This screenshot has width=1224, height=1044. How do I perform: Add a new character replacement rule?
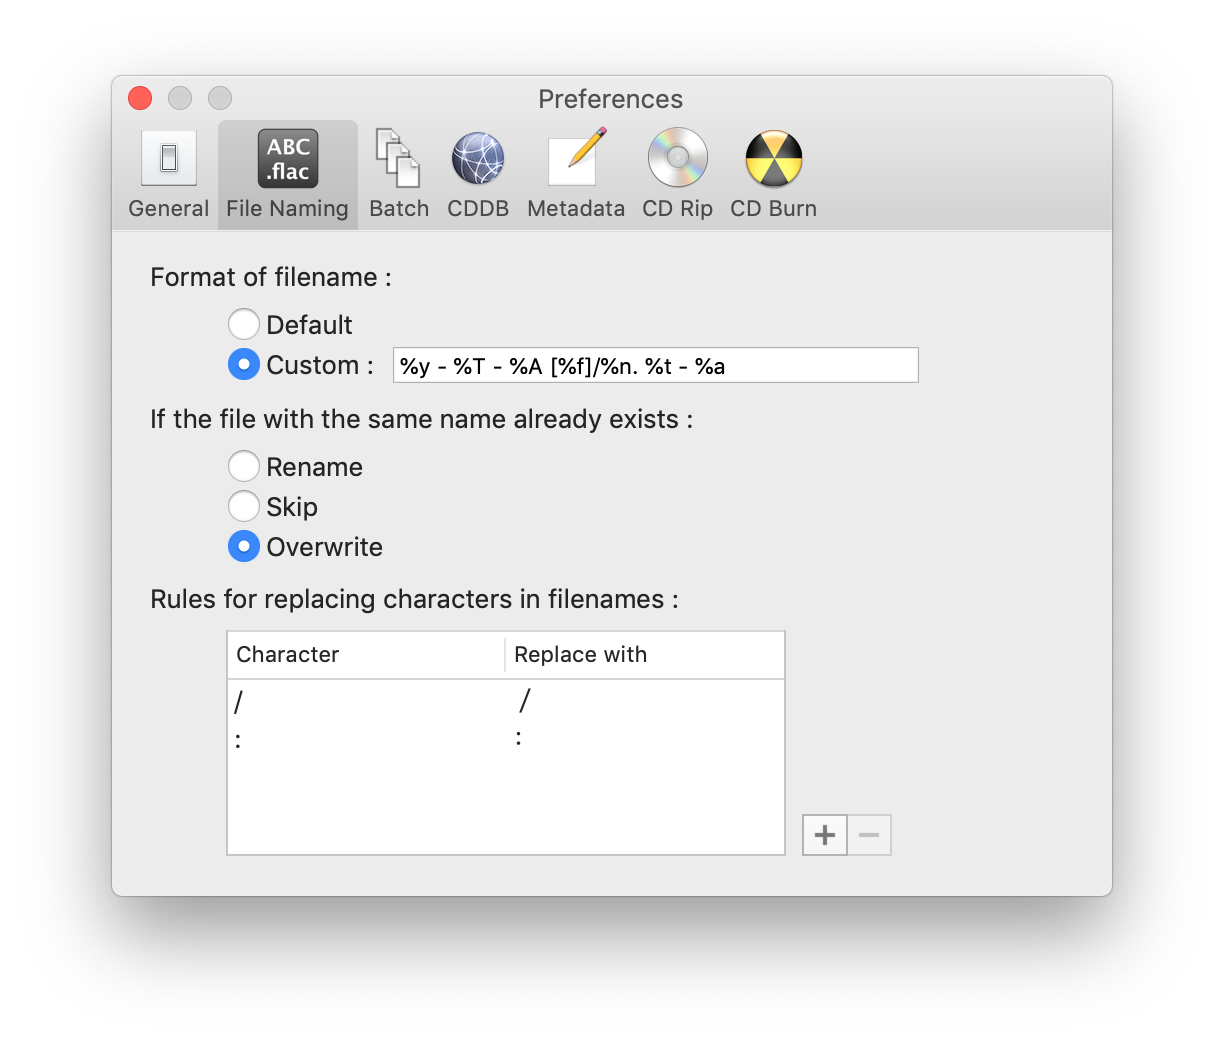(824, 834)
